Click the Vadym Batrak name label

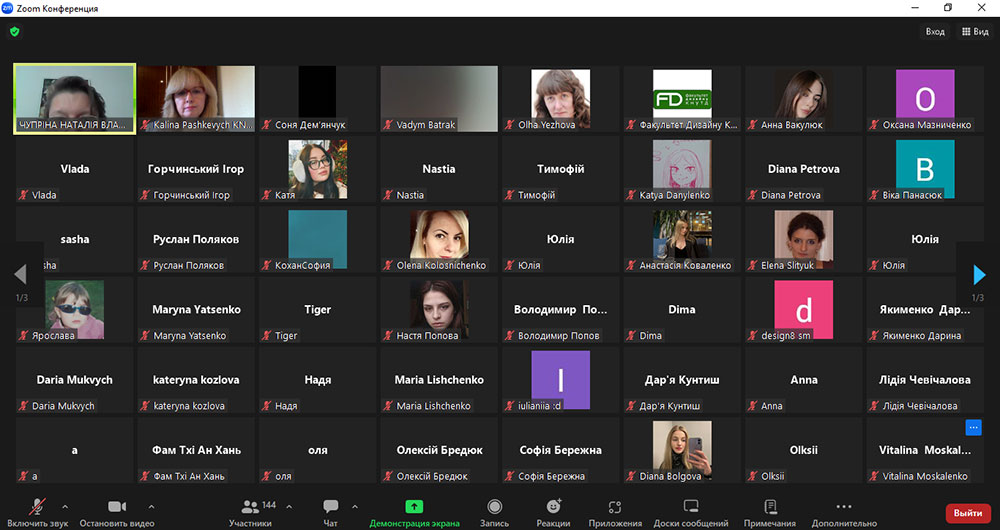point(425,125)
